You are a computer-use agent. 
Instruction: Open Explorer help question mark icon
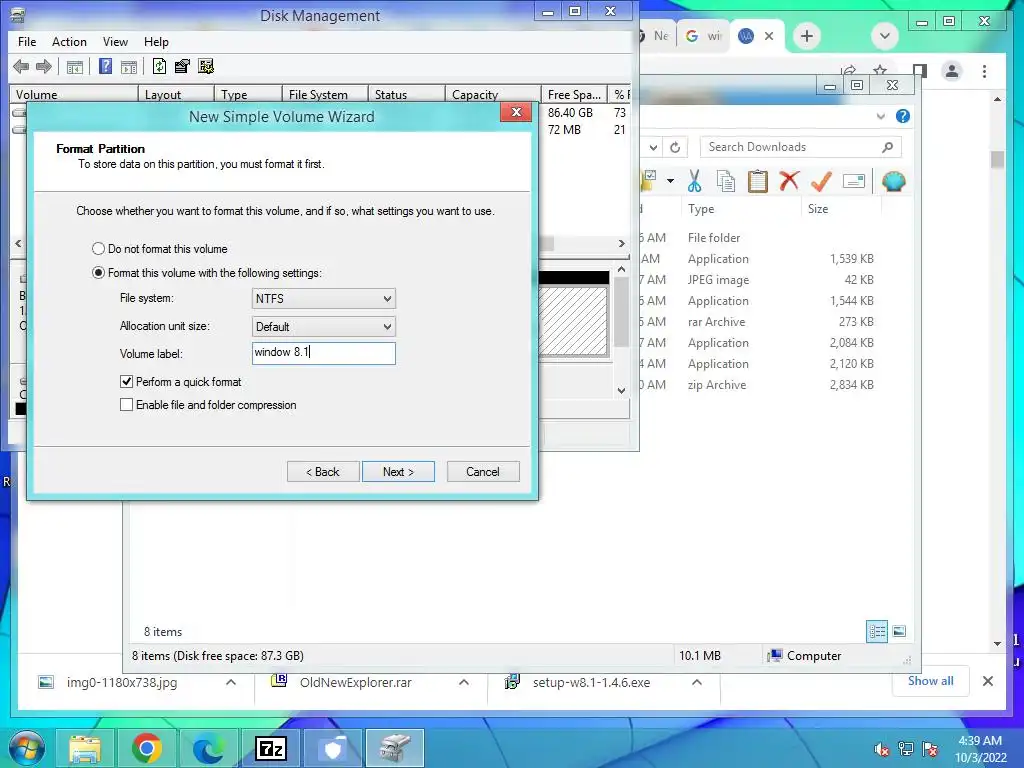coord(903,116)
